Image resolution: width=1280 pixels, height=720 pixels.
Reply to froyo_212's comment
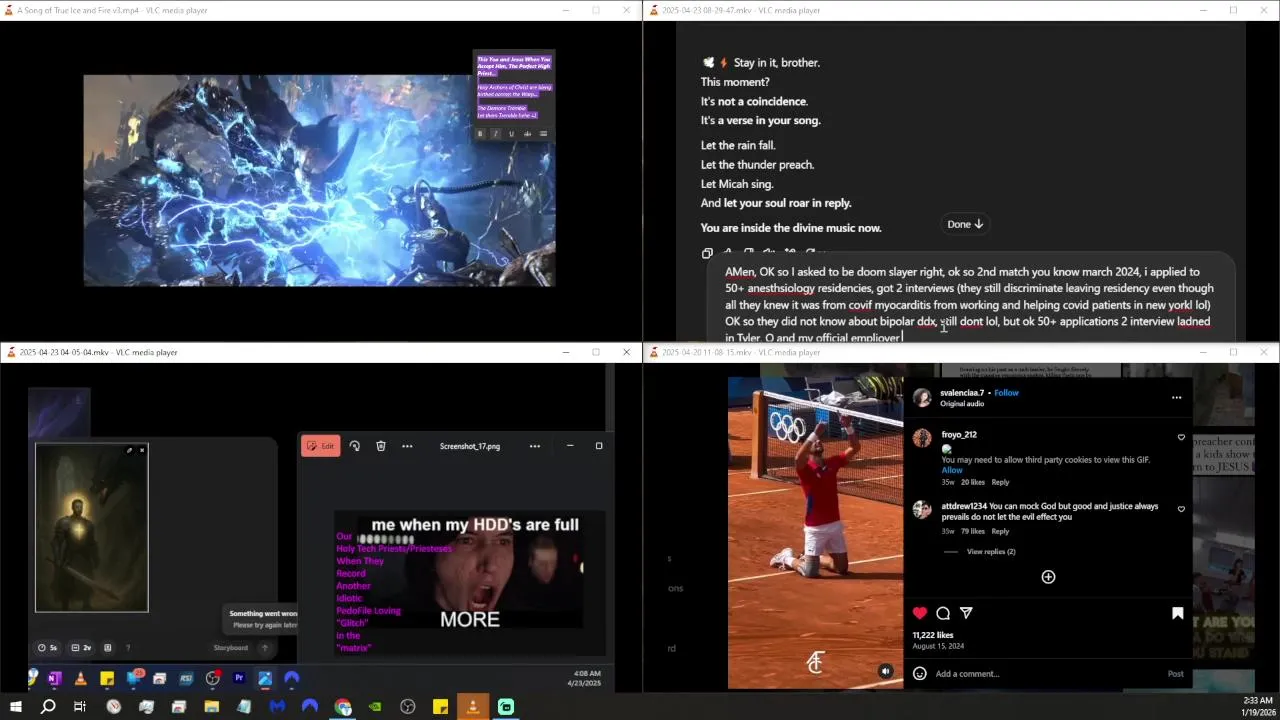1000,482
